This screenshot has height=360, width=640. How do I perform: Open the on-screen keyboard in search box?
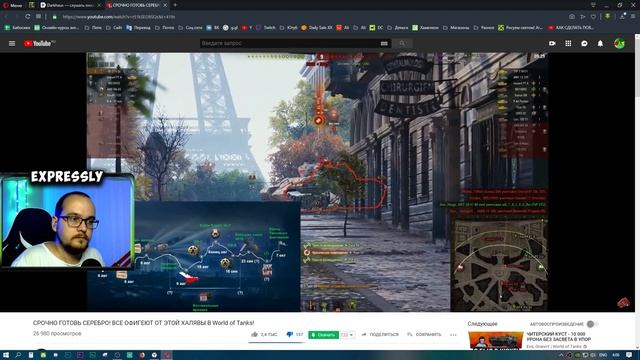pos(384,43)
